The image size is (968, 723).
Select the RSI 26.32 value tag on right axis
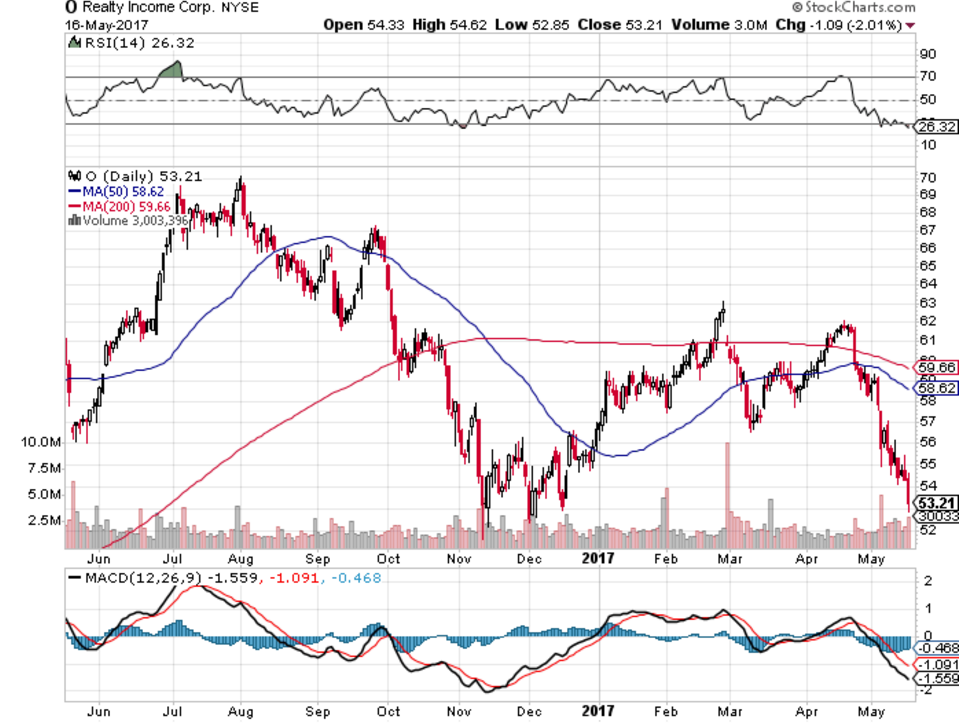click(x=938, y=127)
